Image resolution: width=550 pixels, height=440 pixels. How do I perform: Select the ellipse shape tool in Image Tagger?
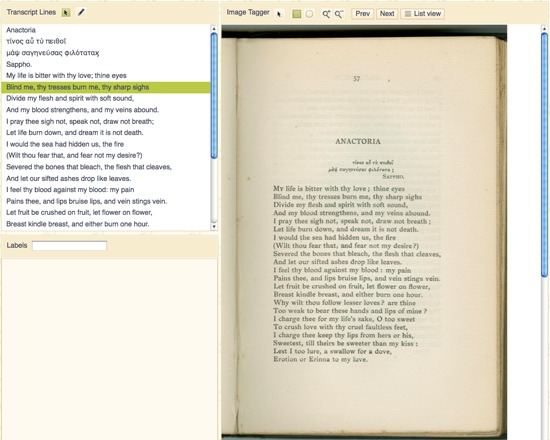(309, 14)
